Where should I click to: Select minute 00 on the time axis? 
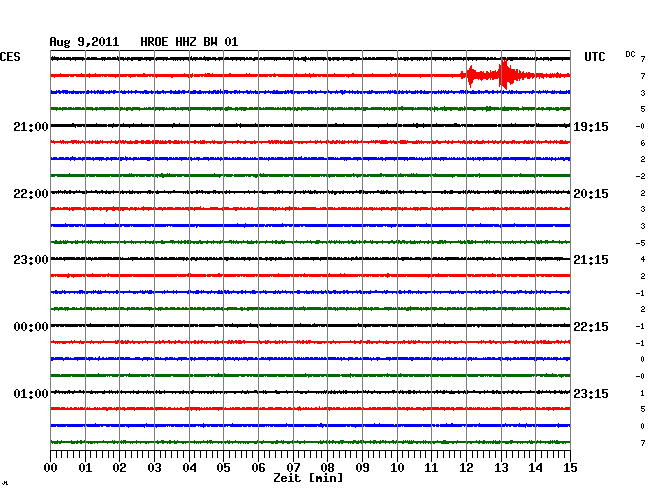click(51, 468)
